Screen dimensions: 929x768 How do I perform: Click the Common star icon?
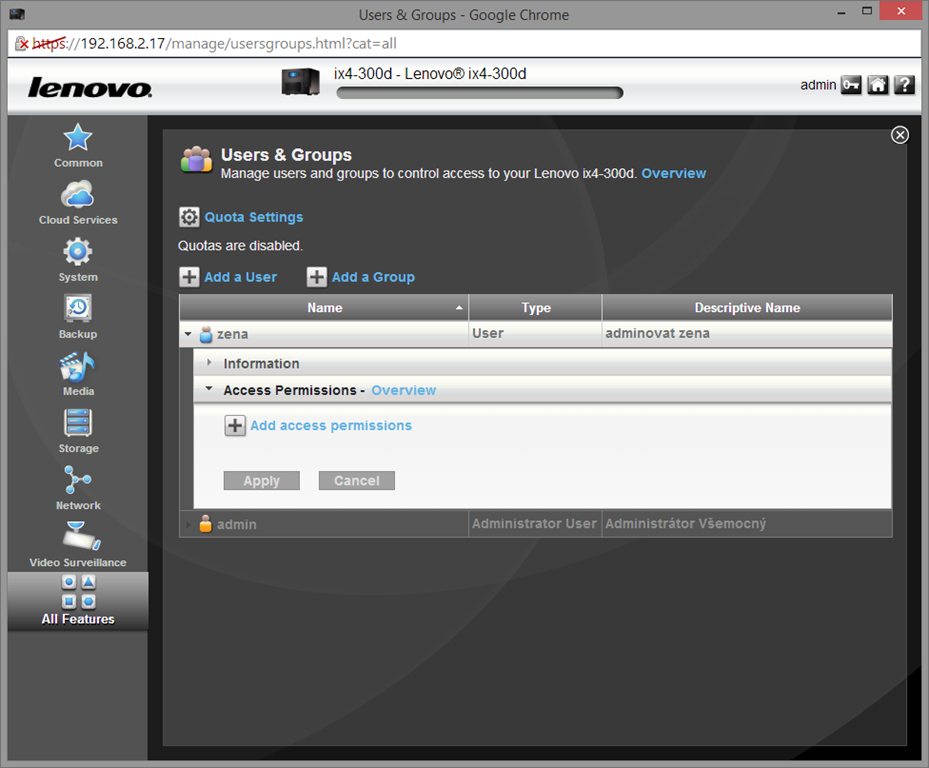point(78,138)
